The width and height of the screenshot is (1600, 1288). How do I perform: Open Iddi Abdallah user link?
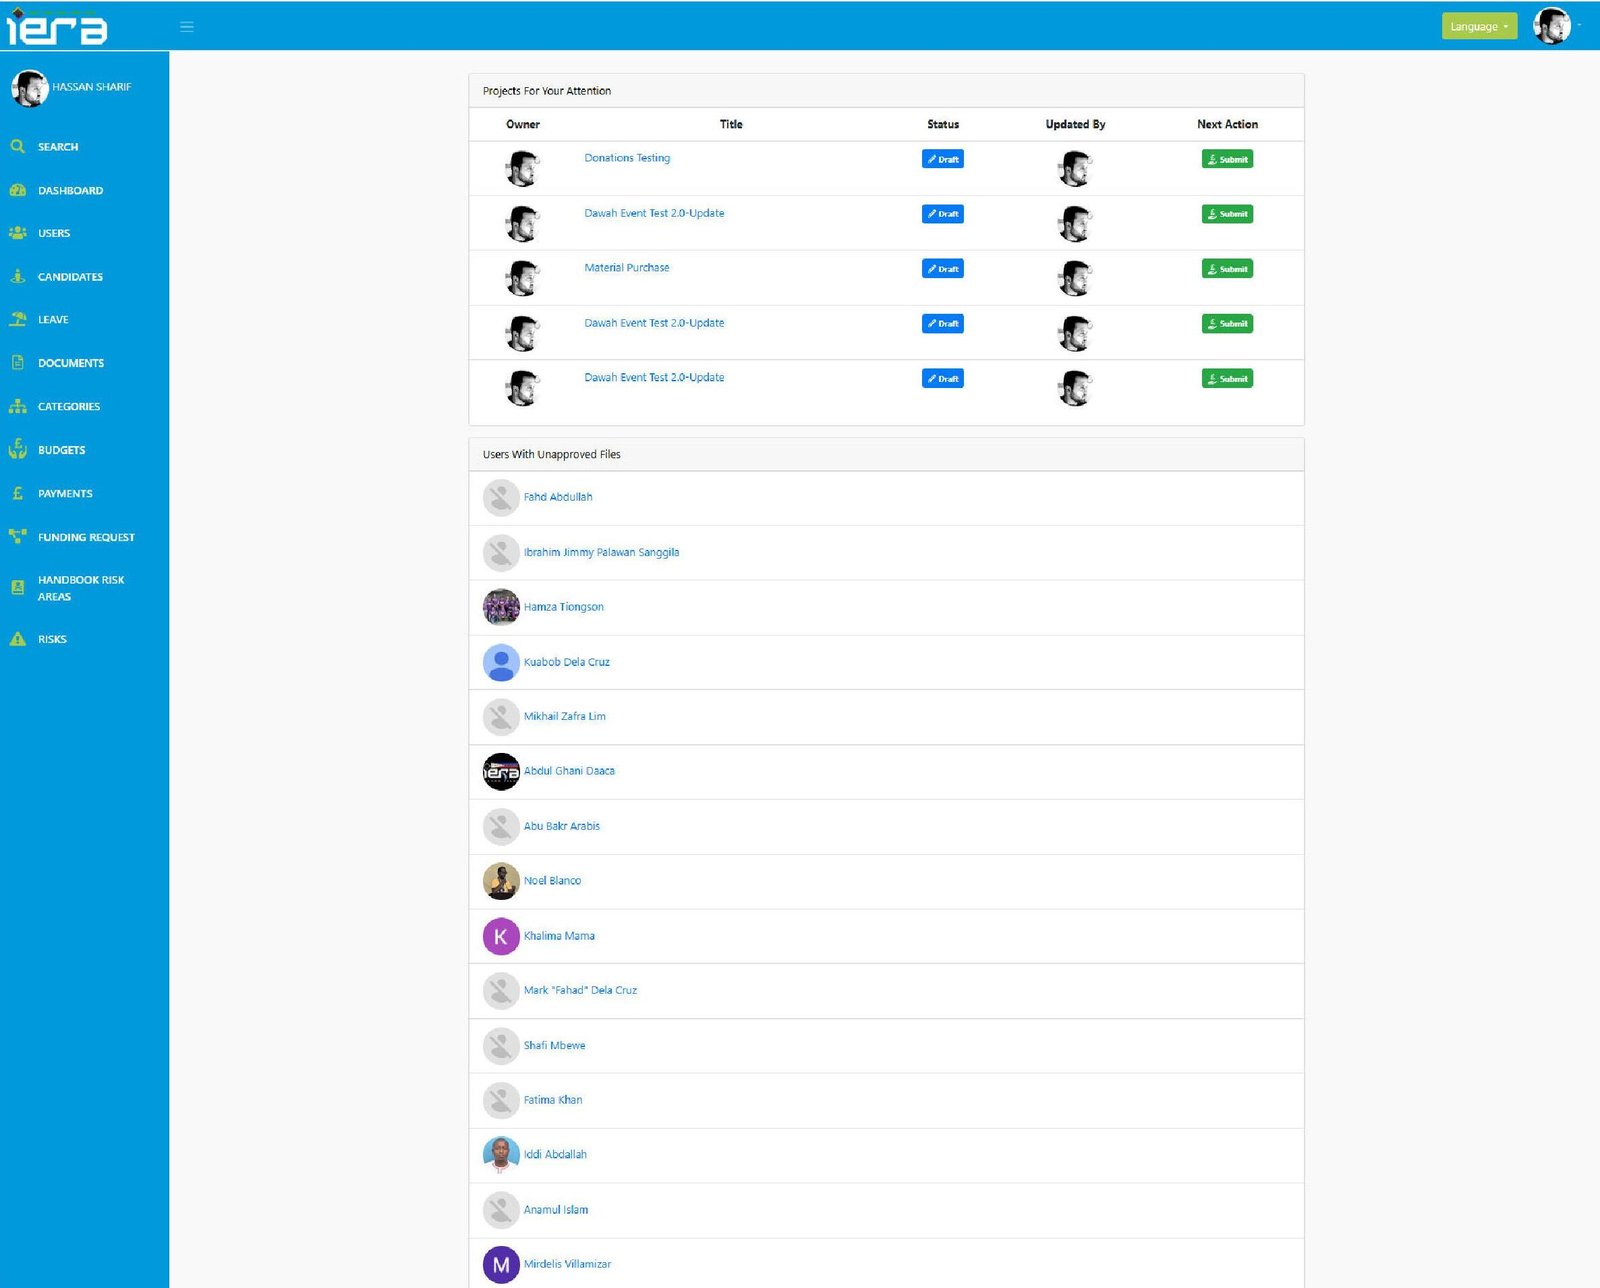coord(555,1154)
